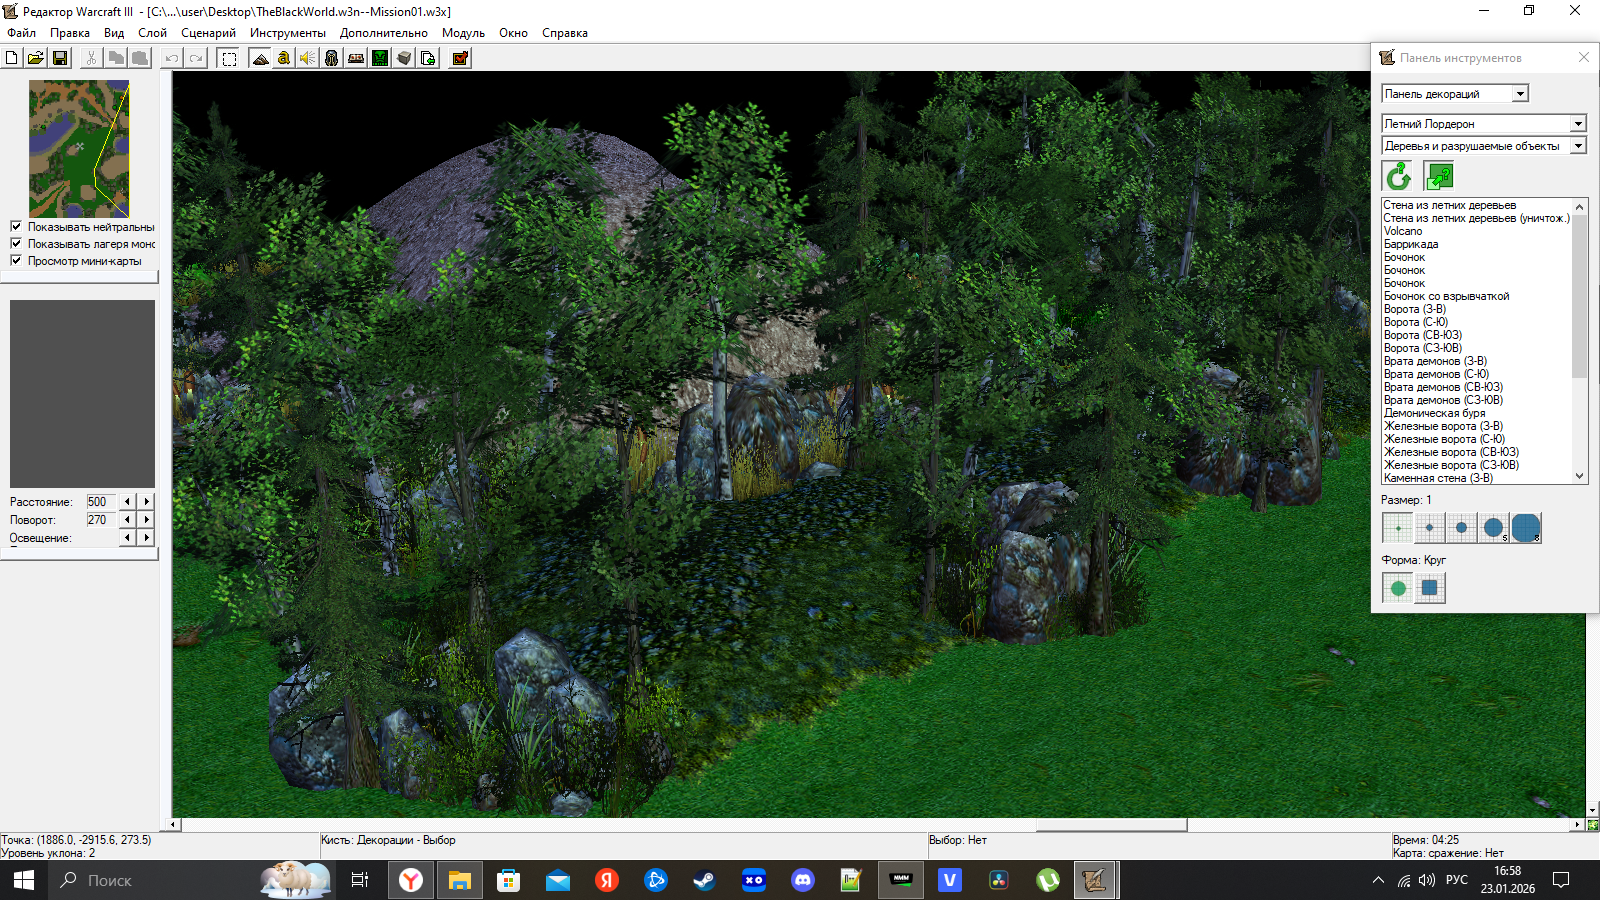Open 'Деревья и разрушаемые объекты' category dropdown

[x=1484, y=146]
